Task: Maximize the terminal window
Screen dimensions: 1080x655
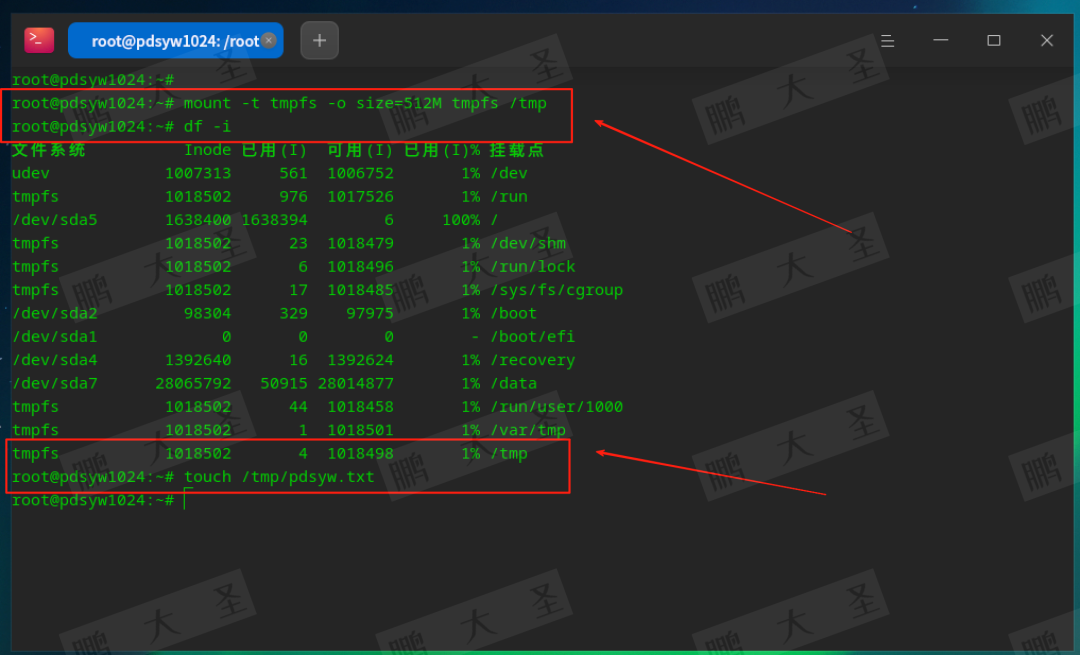Action: point(994,41)
